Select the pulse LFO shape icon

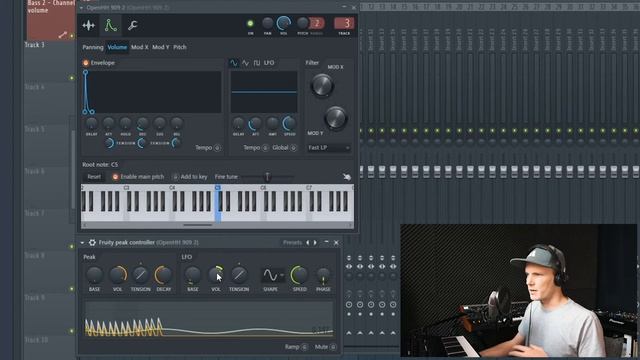coord(257,63)
